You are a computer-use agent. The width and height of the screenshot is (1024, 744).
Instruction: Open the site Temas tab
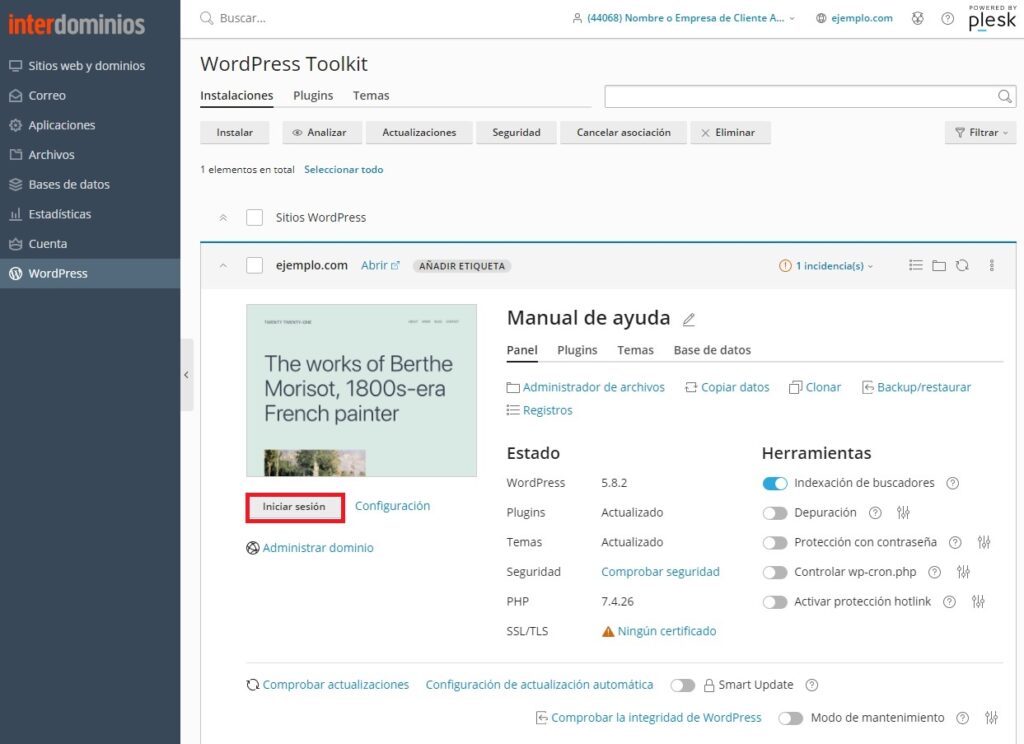click(x=635, y=350)
